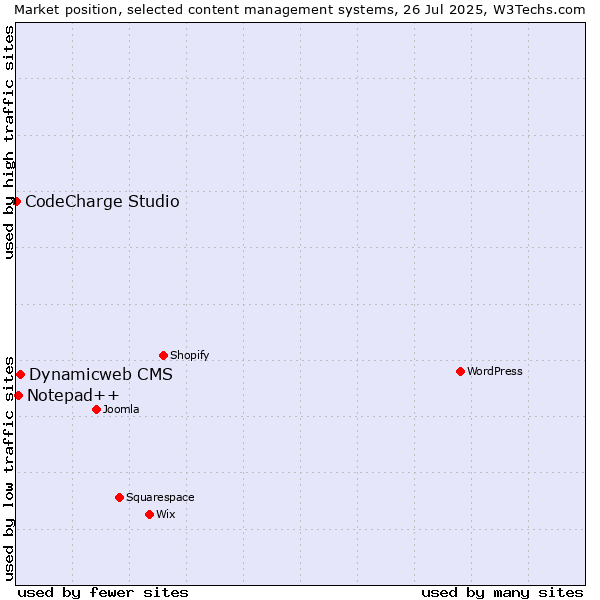Click the 'used by high traffic sites' axis label
This screenshot has height=600, width=600.
point(8,142)
